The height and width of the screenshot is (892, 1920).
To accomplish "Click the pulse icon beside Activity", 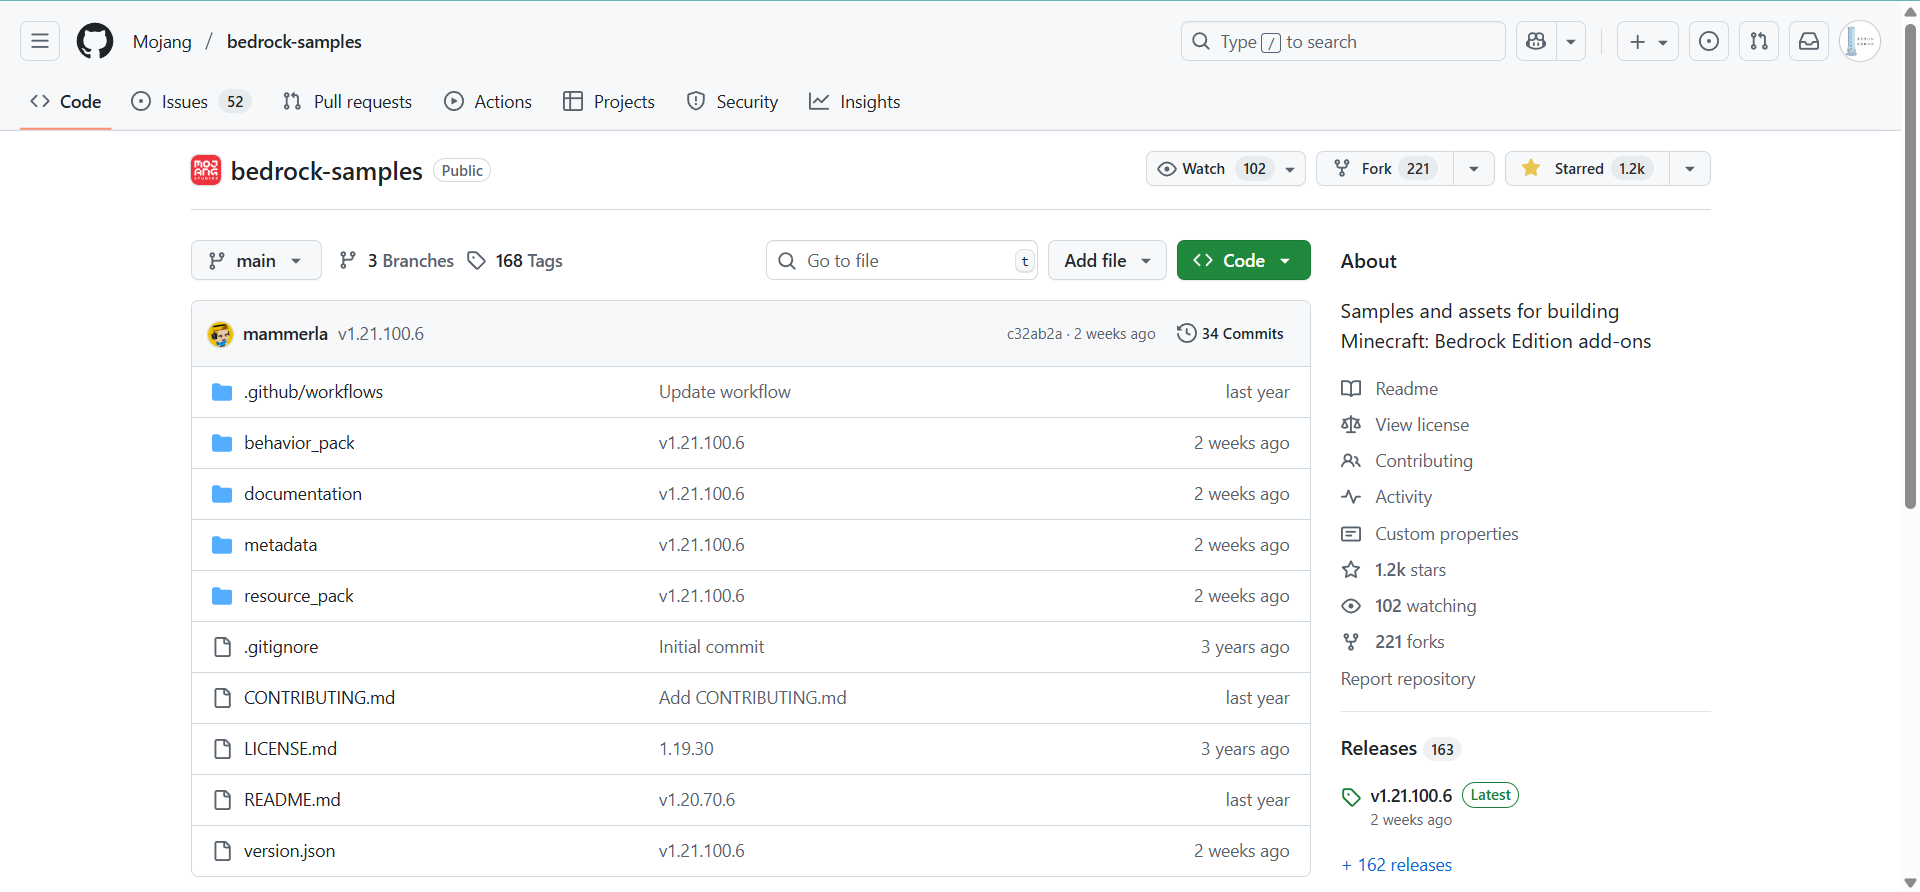I will pyautogui.click(x=1351, y=497).
